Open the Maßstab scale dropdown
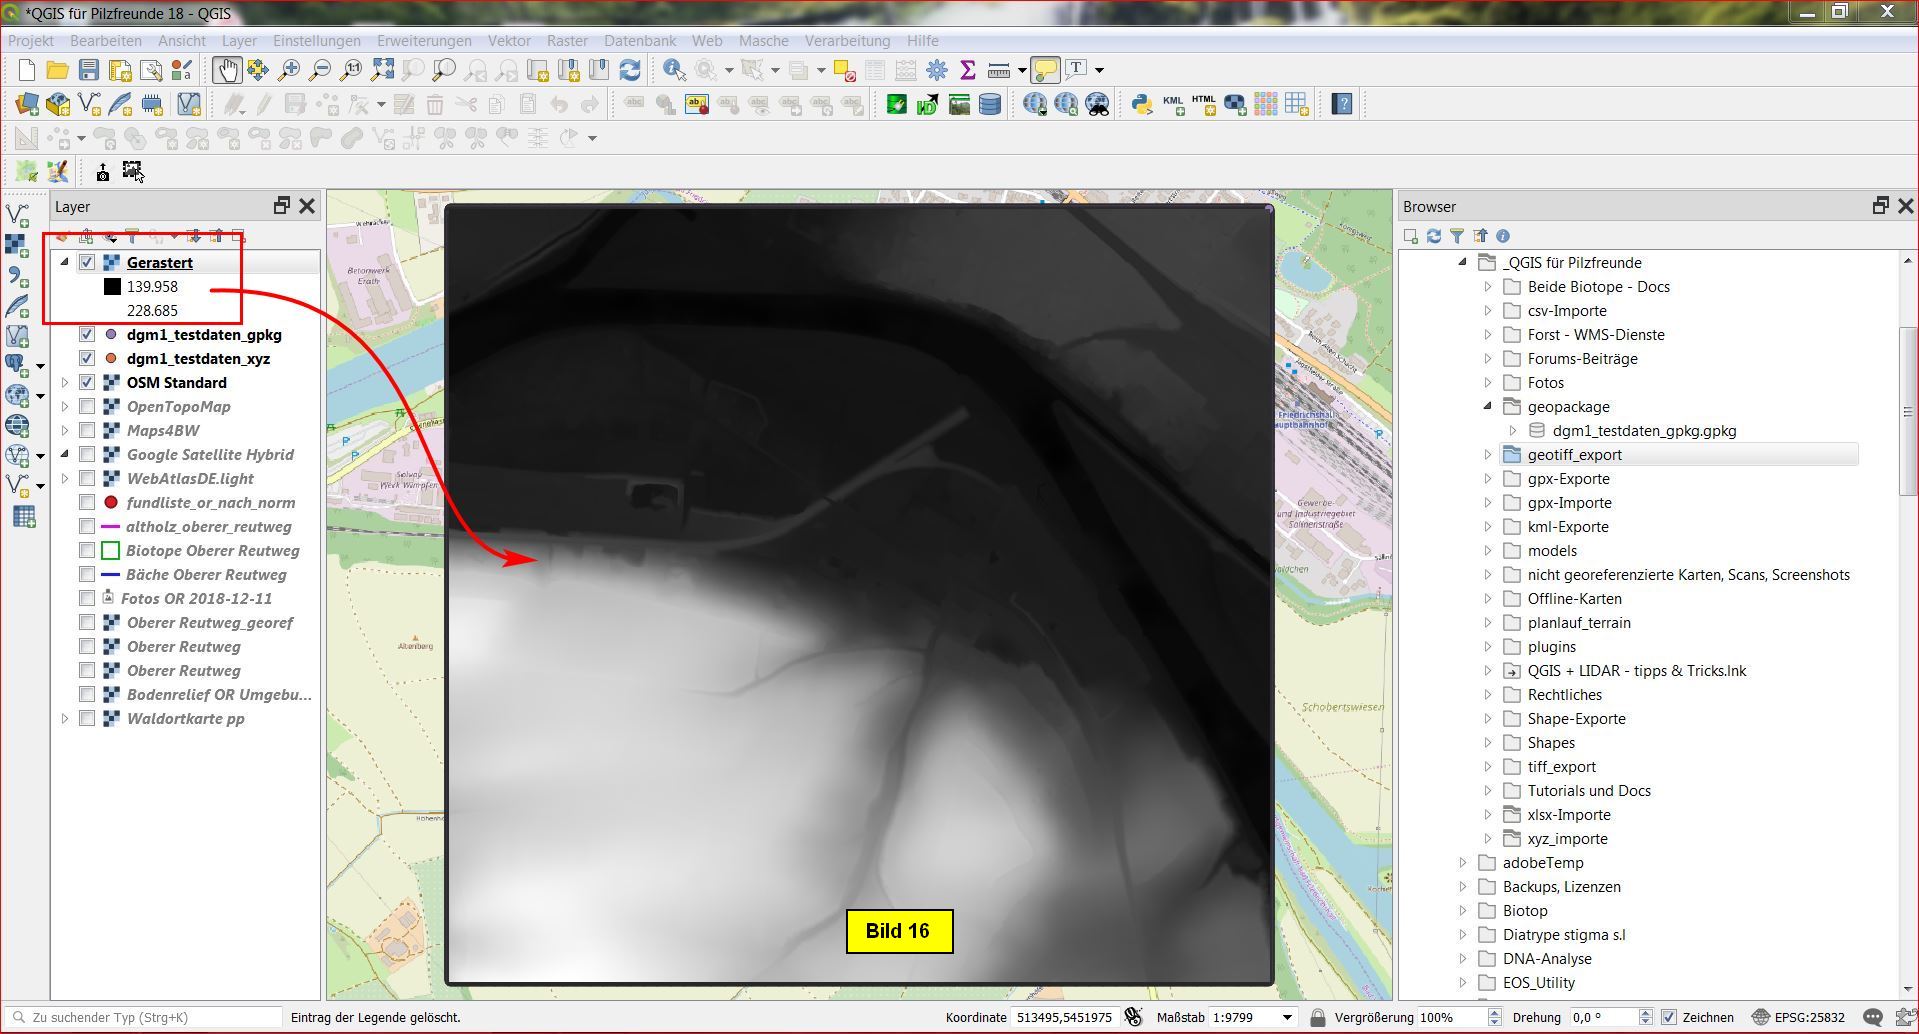The height and width of the screenshot is (1034, 1919). click(x=1287, y=1017)
